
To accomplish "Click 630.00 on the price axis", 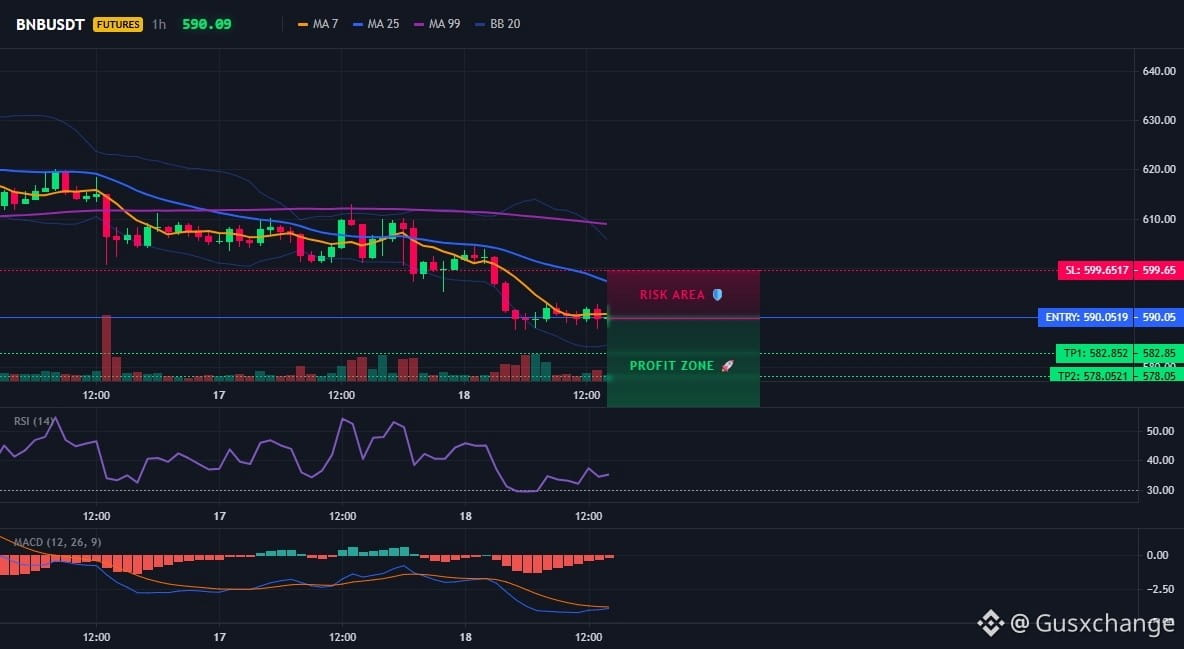I will click(1159, 120).
